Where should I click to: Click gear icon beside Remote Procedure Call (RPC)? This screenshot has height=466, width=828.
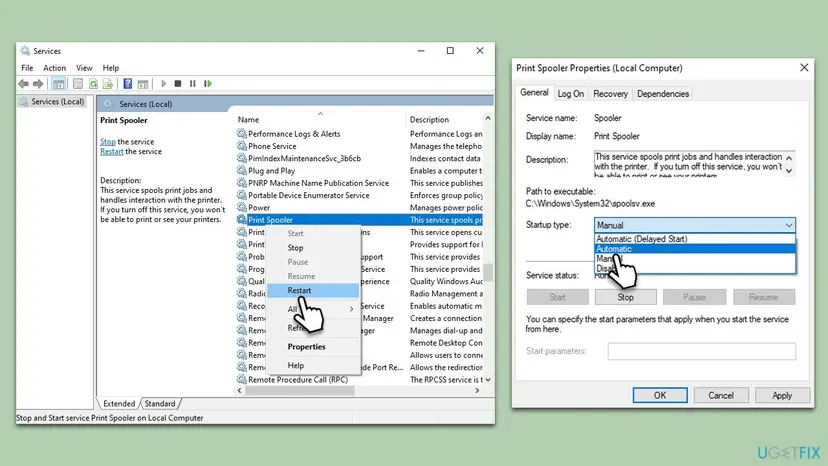point(241,379)
